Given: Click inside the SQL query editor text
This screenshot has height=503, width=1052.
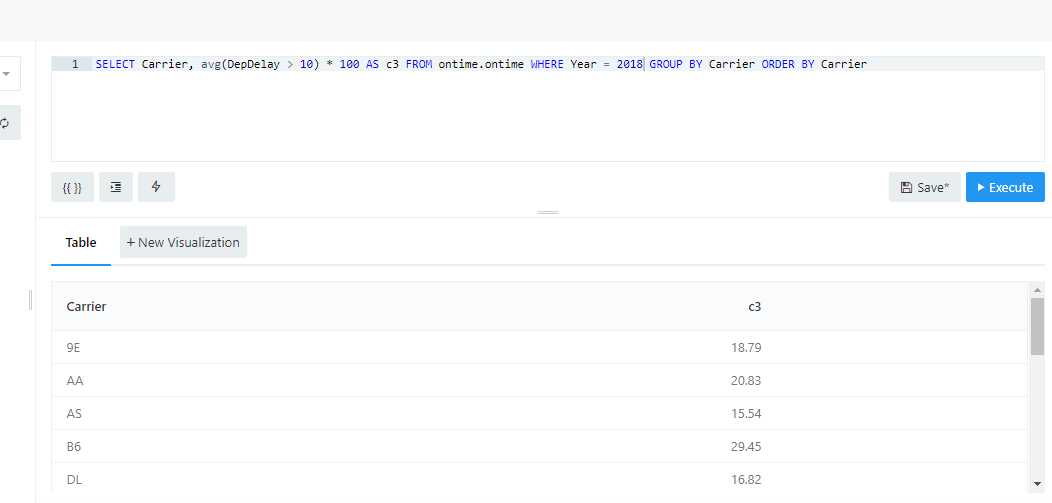Looking at the screenshot, I should point(480,64).
